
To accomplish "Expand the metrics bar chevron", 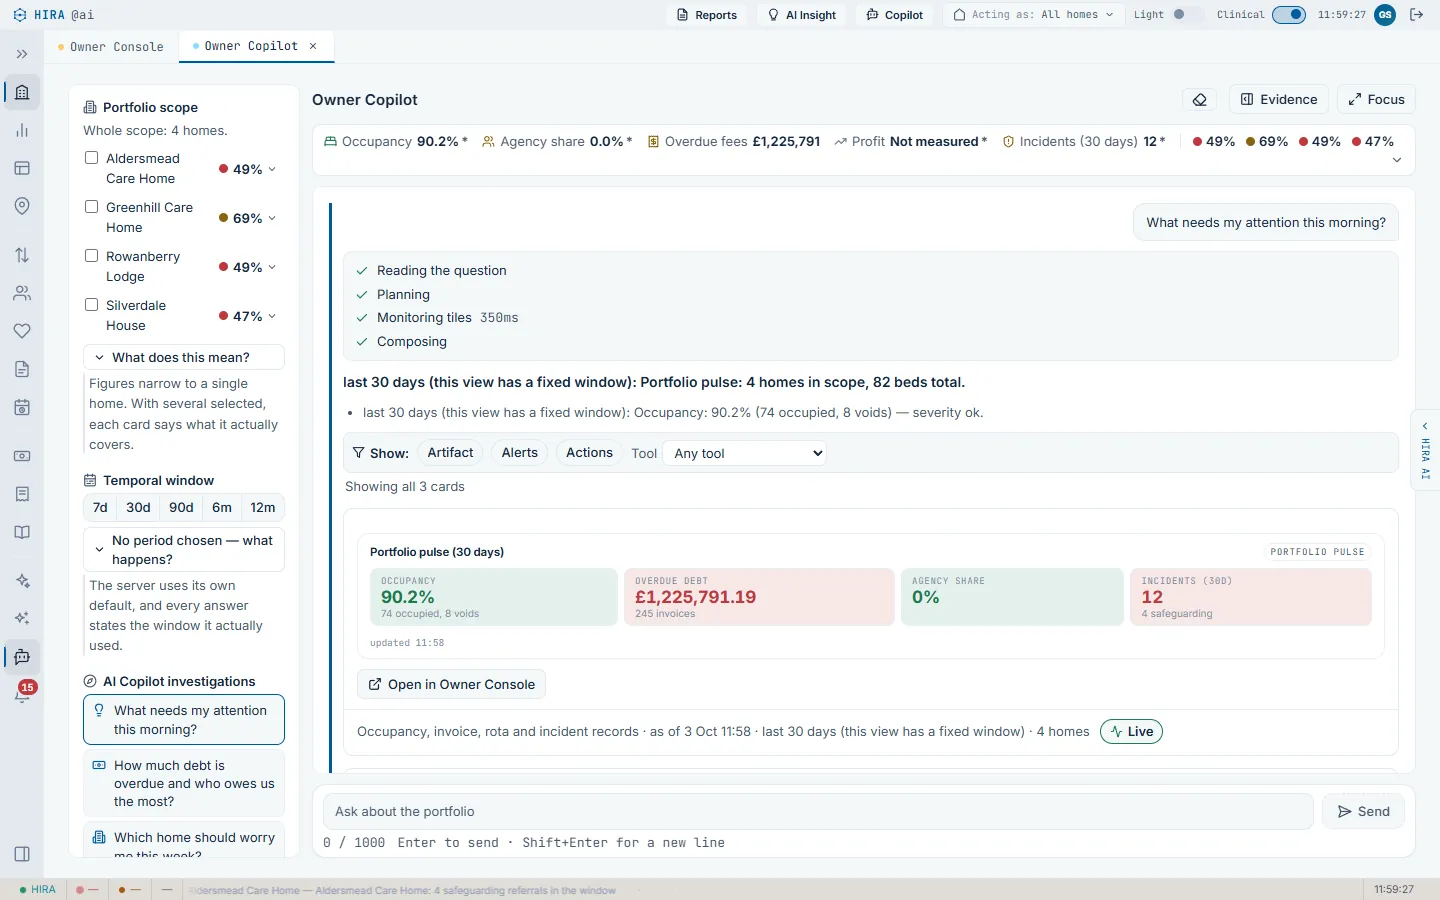I will click(1397, 160).
